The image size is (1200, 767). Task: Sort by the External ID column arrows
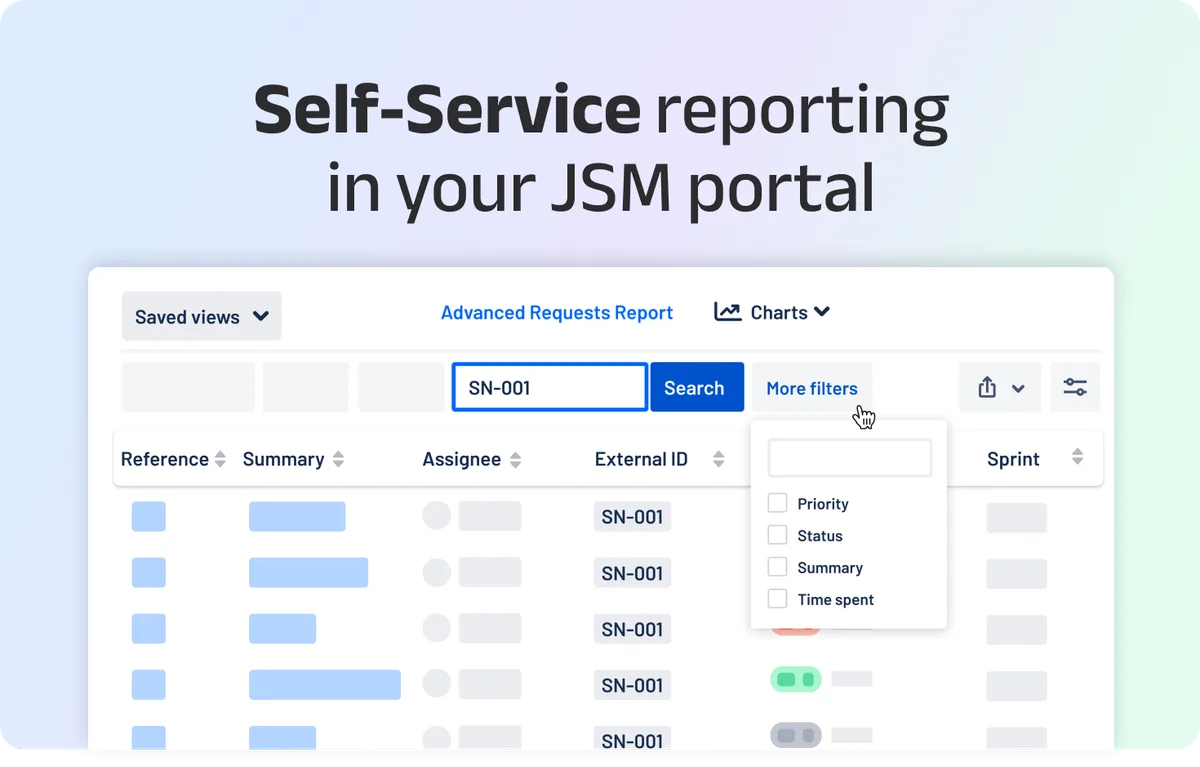[x=718, y=459]
